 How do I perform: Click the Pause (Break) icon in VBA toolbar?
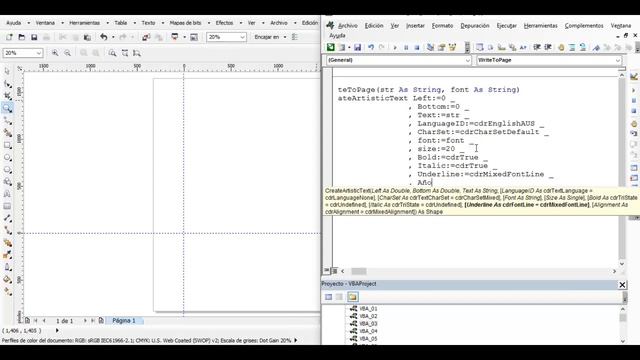406,47
